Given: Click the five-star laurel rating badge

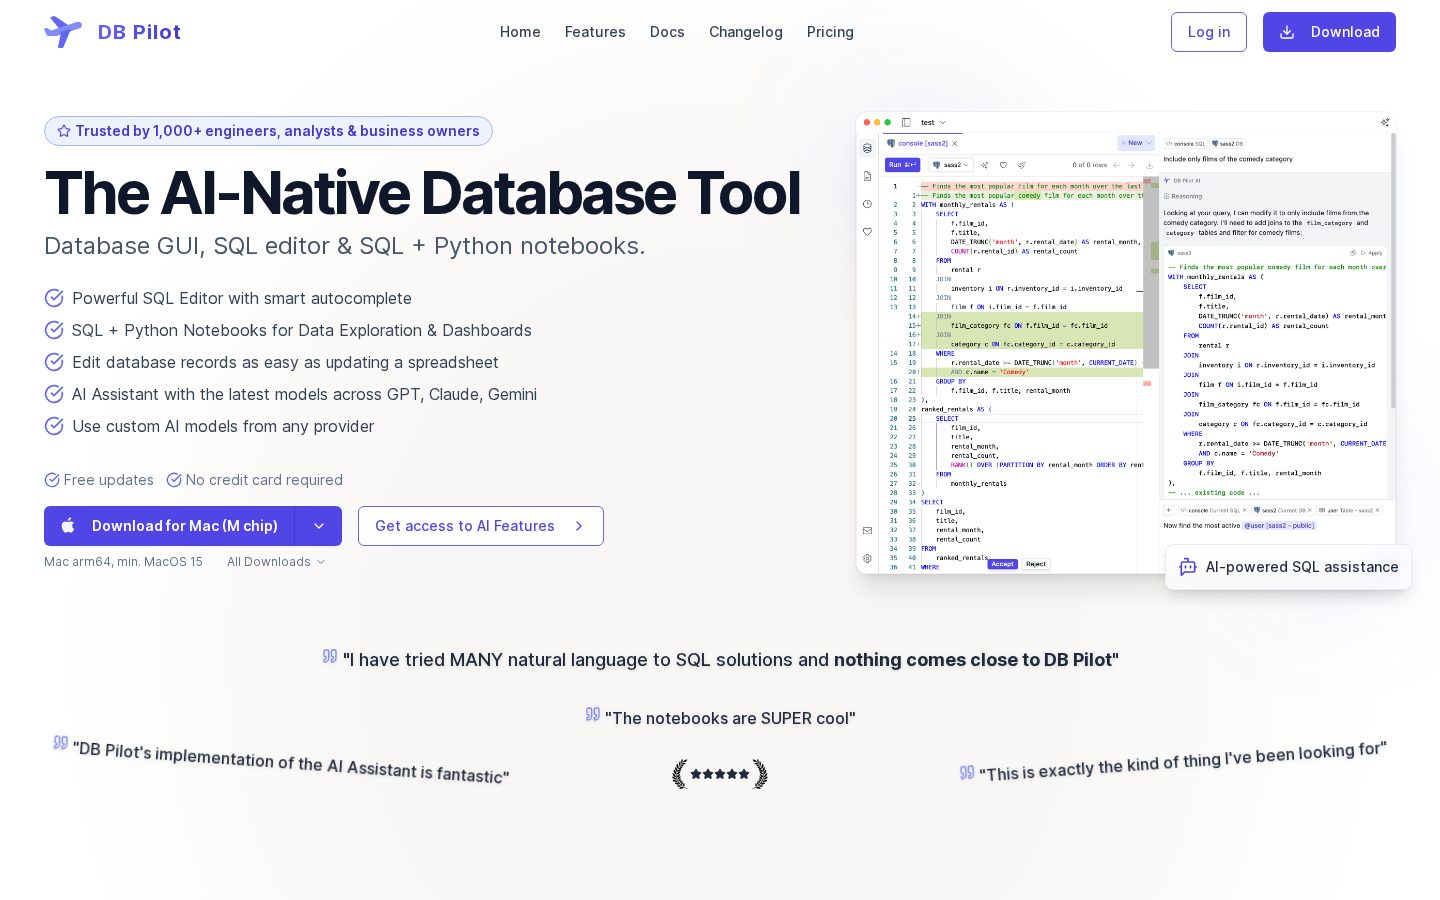Looking at the screenshot, I should coord(720,774).
